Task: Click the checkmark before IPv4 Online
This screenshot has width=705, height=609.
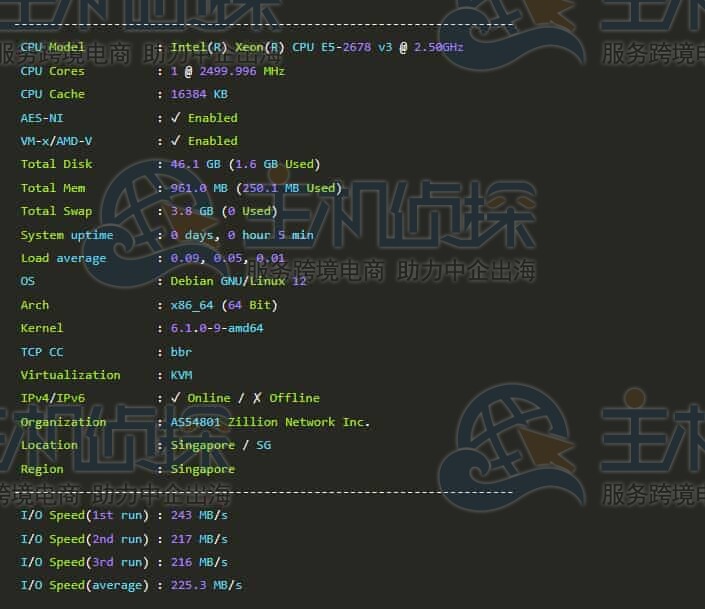Action: coord(176,398)
